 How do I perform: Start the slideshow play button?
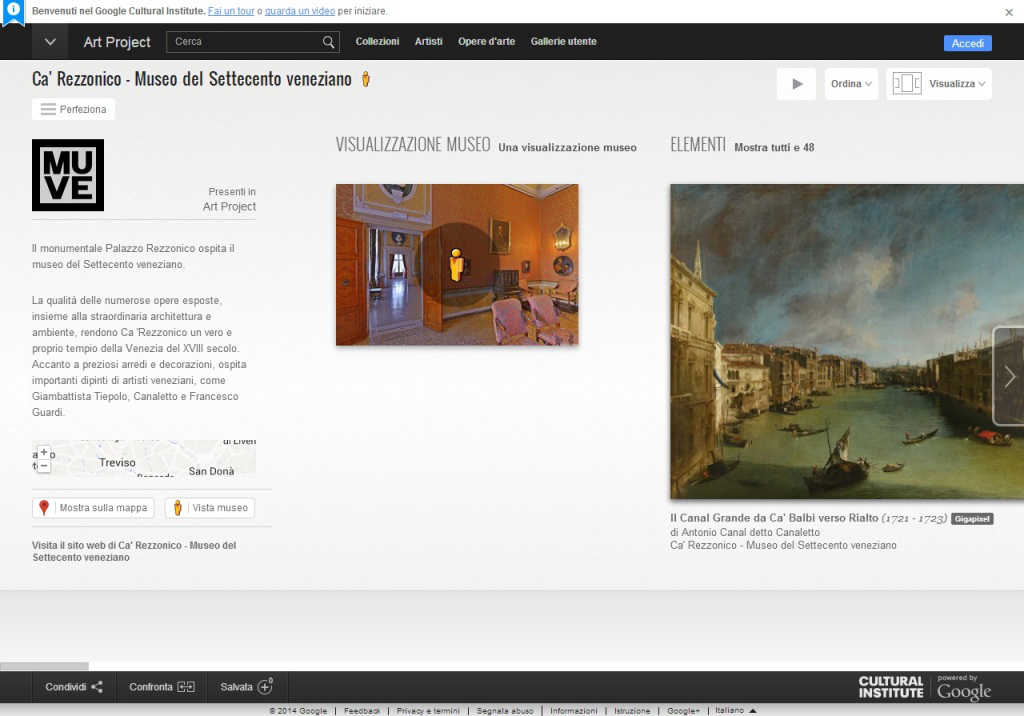point(796,84)
